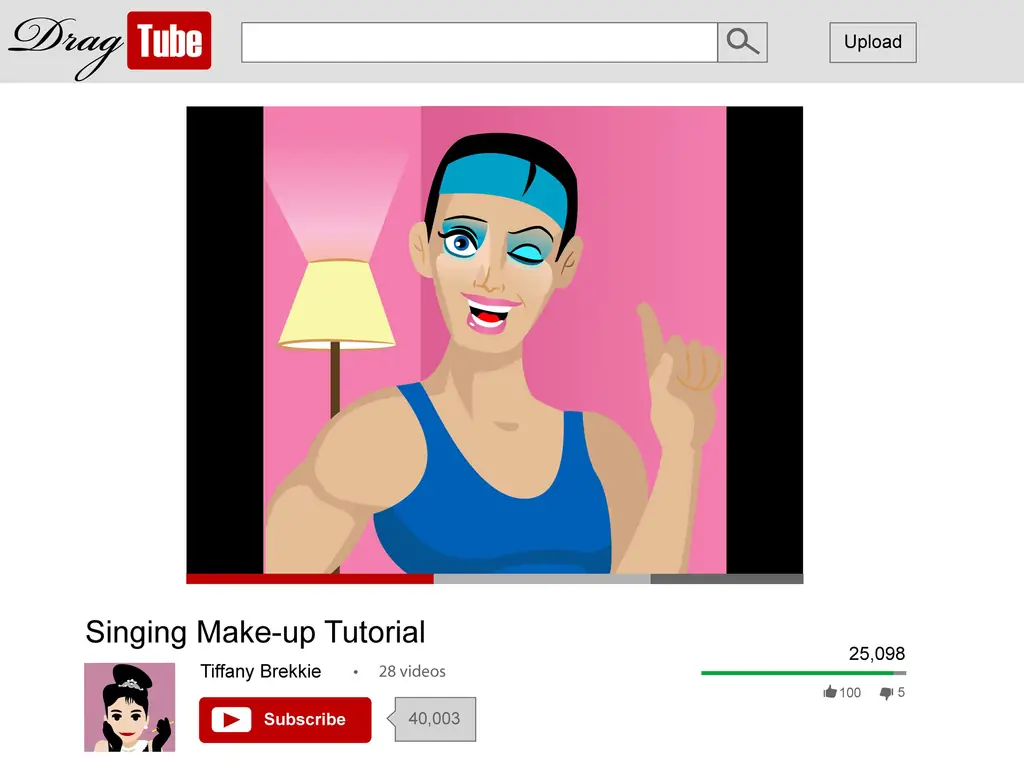Click inside the search input field

(x=479, y=42)
